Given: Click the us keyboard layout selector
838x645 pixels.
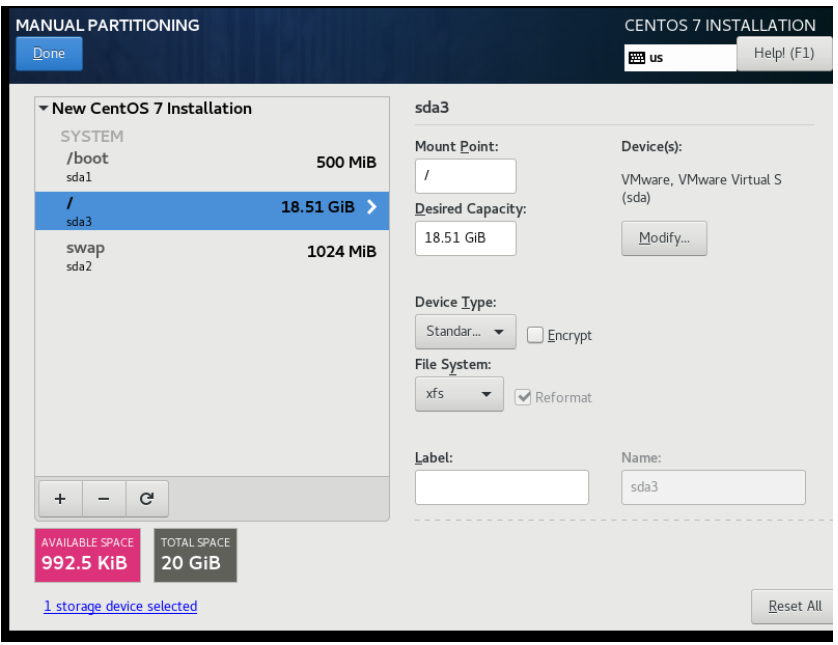Looking at the screenshot, I should (680, 58).
